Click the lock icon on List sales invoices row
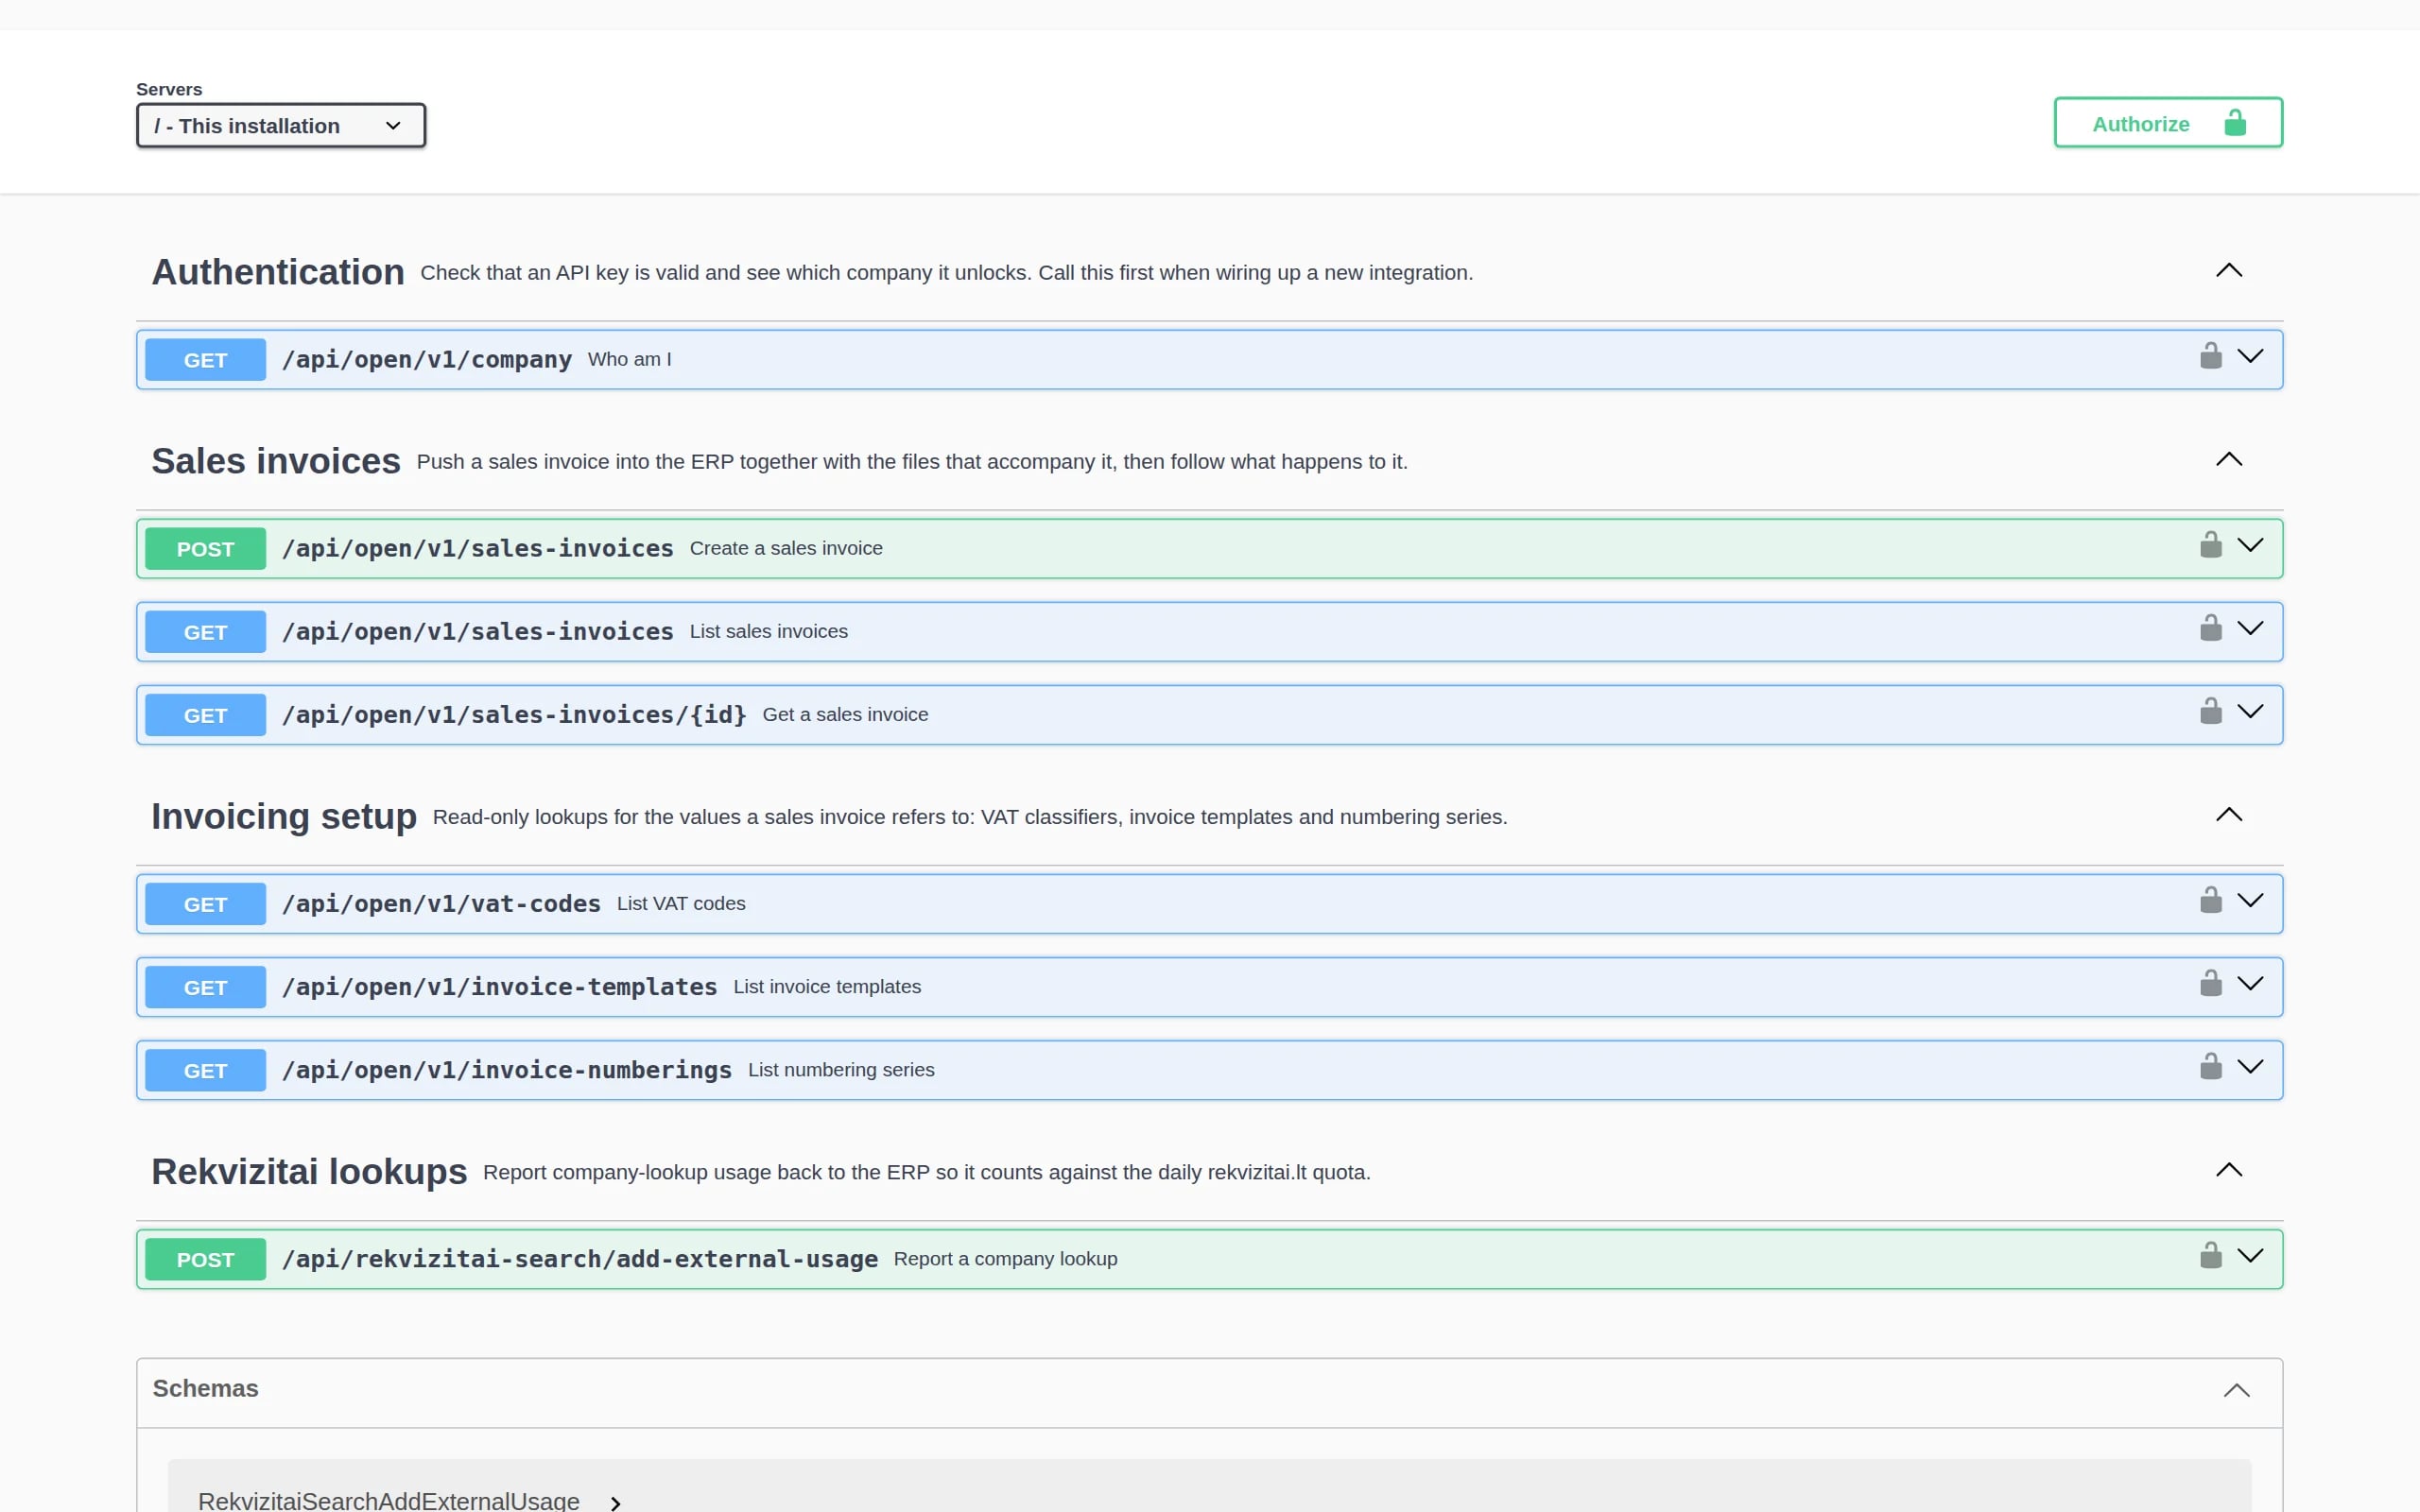This screenshot has width=2420, height=1512. (x=2210, y=628)
